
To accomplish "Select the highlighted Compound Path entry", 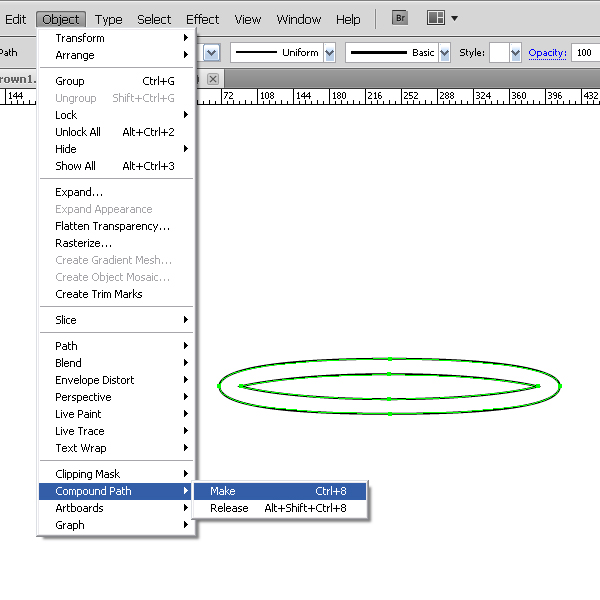I will coord(115,491).
